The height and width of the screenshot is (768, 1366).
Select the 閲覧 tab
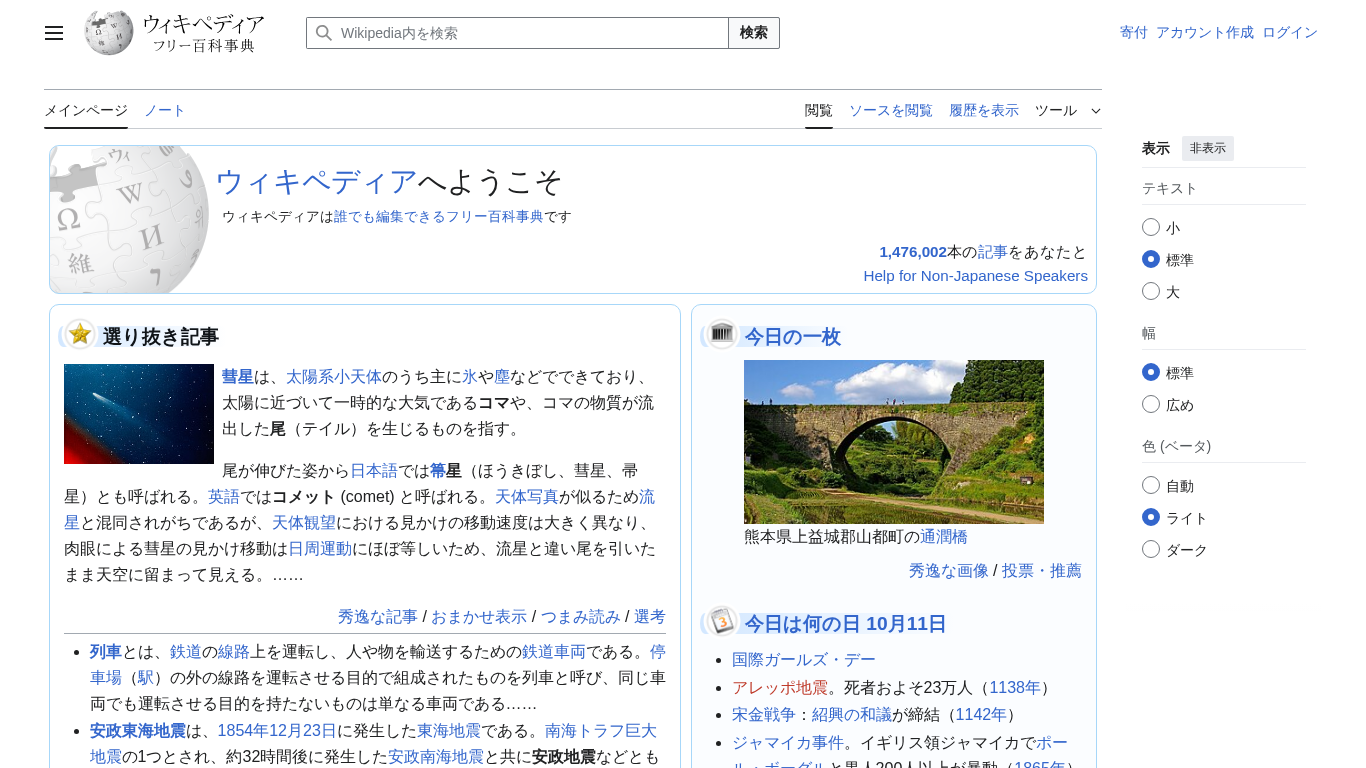pyautogui.click(x=819, y=111)
